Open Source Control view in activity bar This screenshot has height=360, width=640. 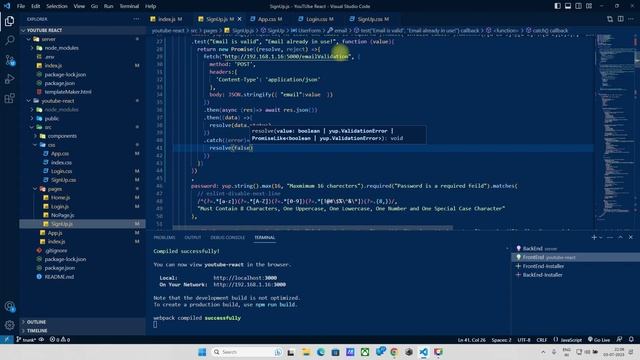(9, 60)
